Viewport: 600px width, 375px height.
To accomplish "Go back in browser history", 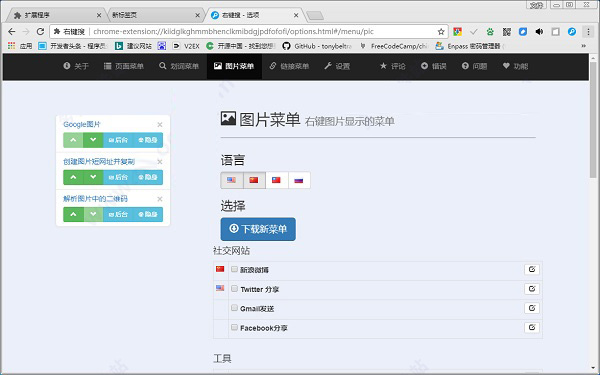I will (x=12, y=31).
